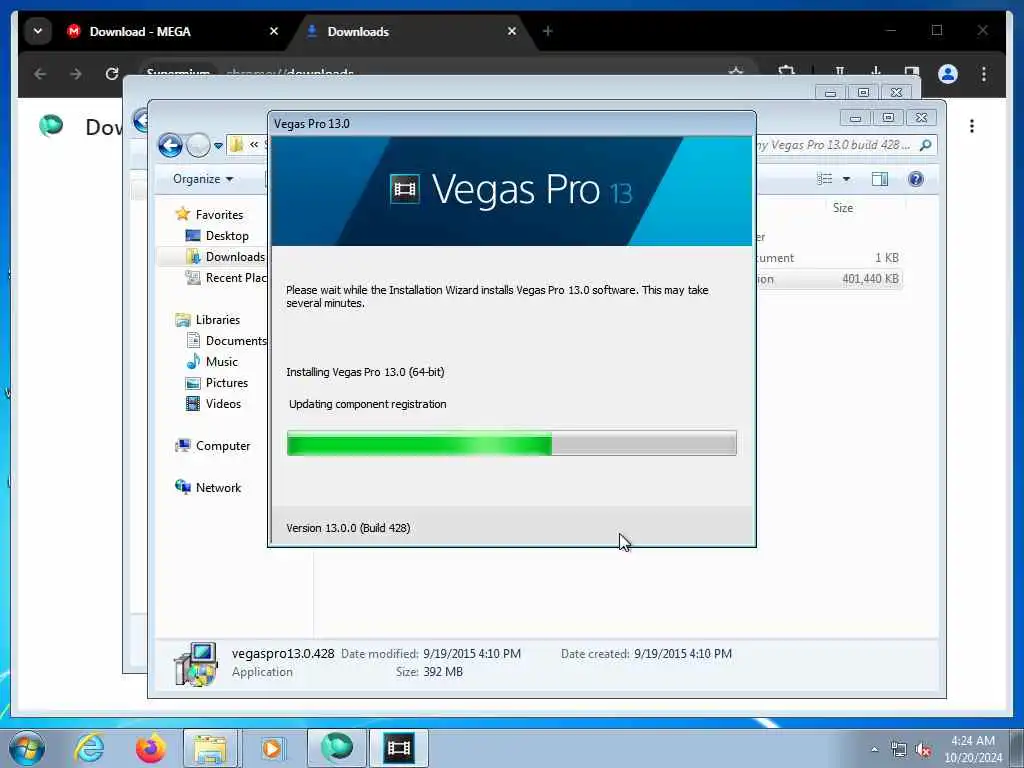This screenshot has height=768, width=1024.
Task: Open the browser extensions puzzle icon
Action: 787,72
